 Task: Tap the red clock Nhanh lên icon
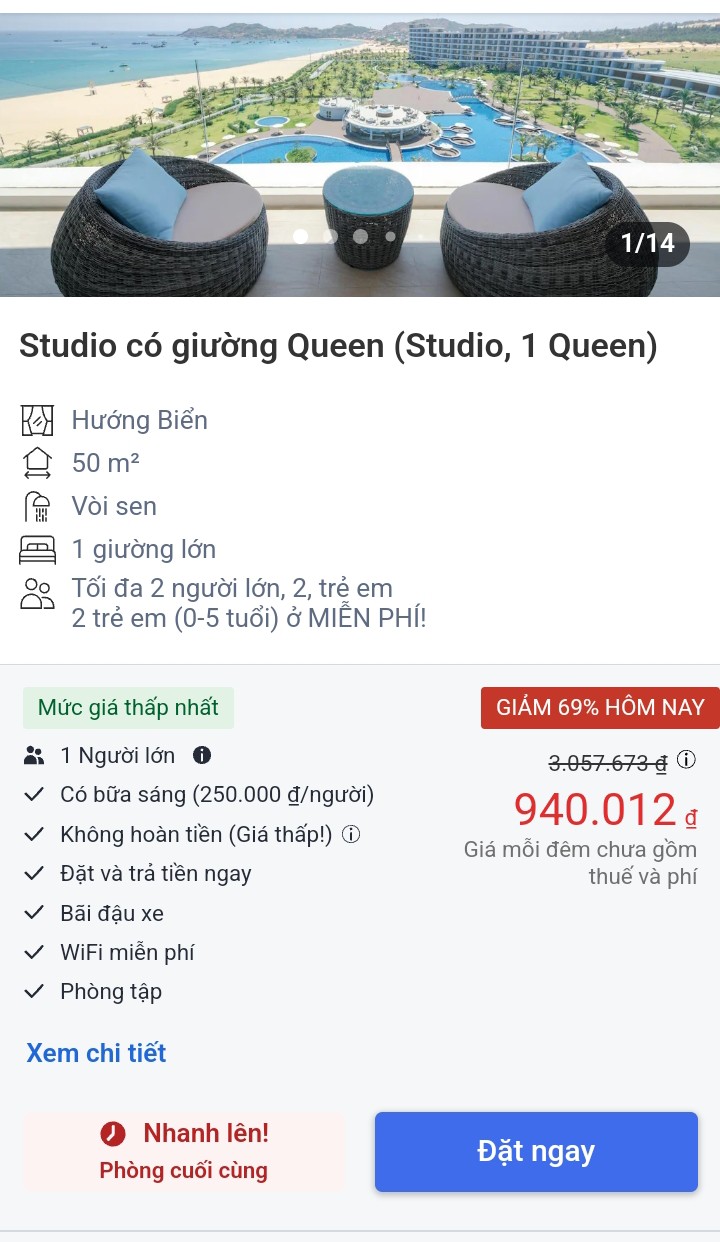tap(113, 1133)
